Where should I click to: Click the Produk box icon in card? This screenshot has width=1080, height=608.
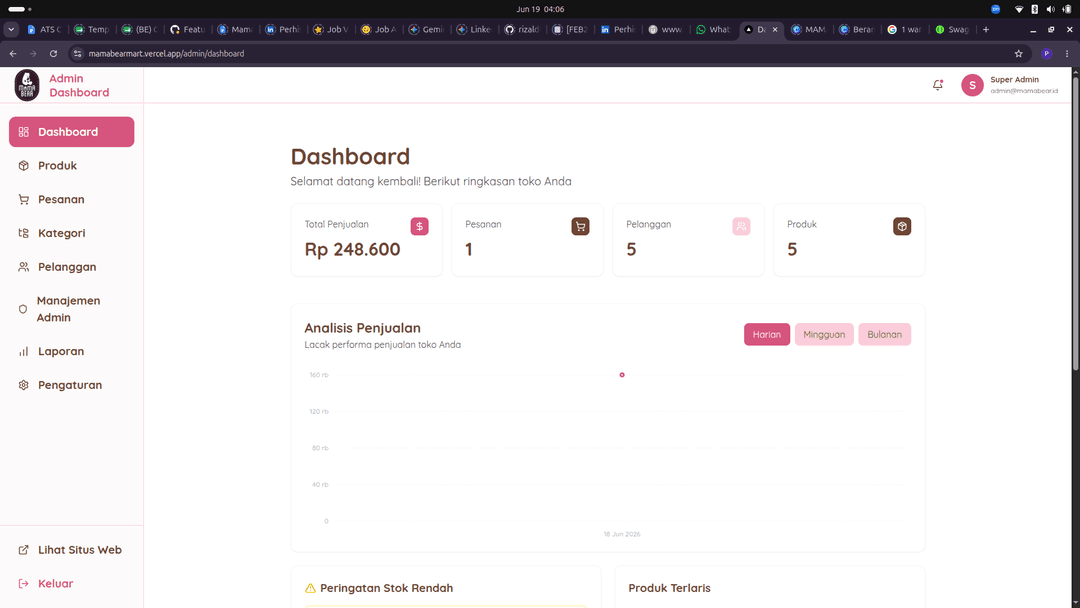click(902, 227)
